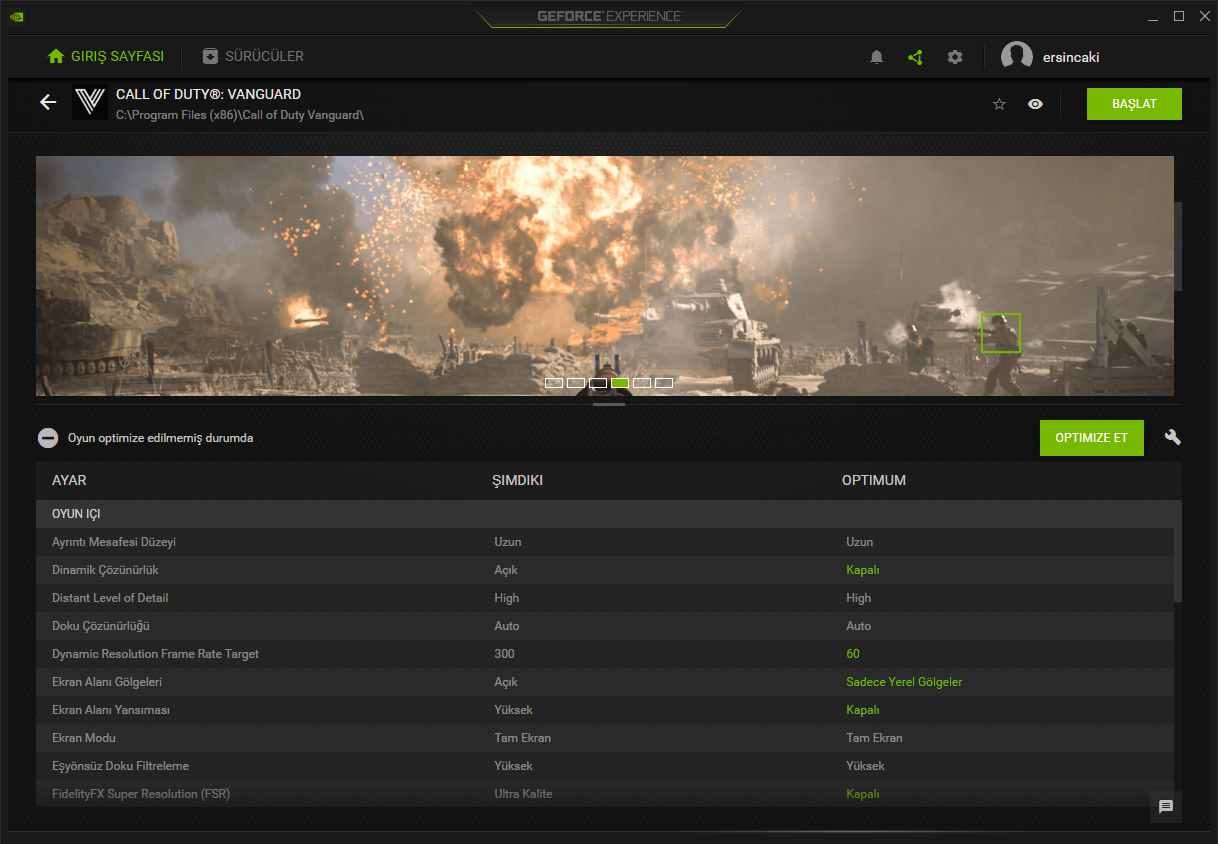Open the share overlay icon

coord(915,57)
